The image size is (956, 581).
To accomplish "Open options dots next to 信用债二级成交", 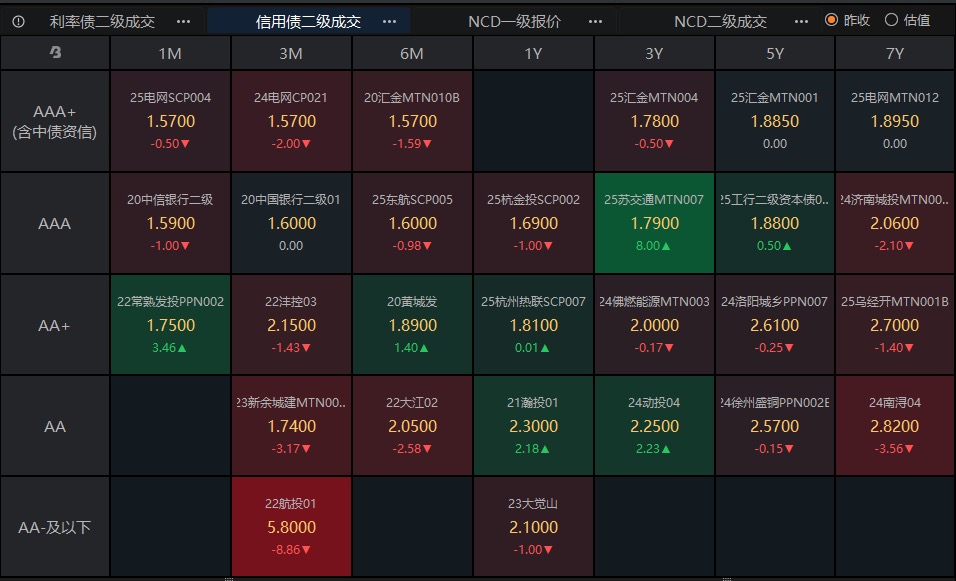I will (x=389, y=22).
